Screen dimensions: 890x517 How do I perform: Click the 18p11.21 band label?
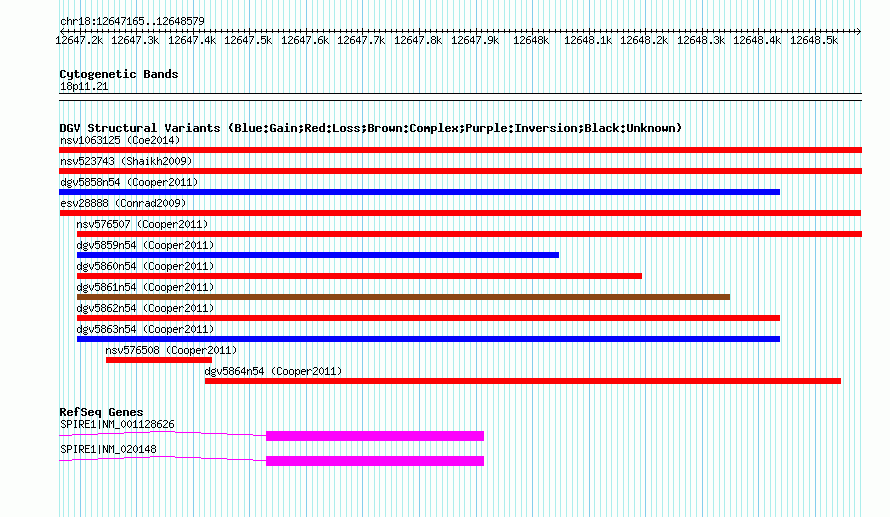coord(84,86)
